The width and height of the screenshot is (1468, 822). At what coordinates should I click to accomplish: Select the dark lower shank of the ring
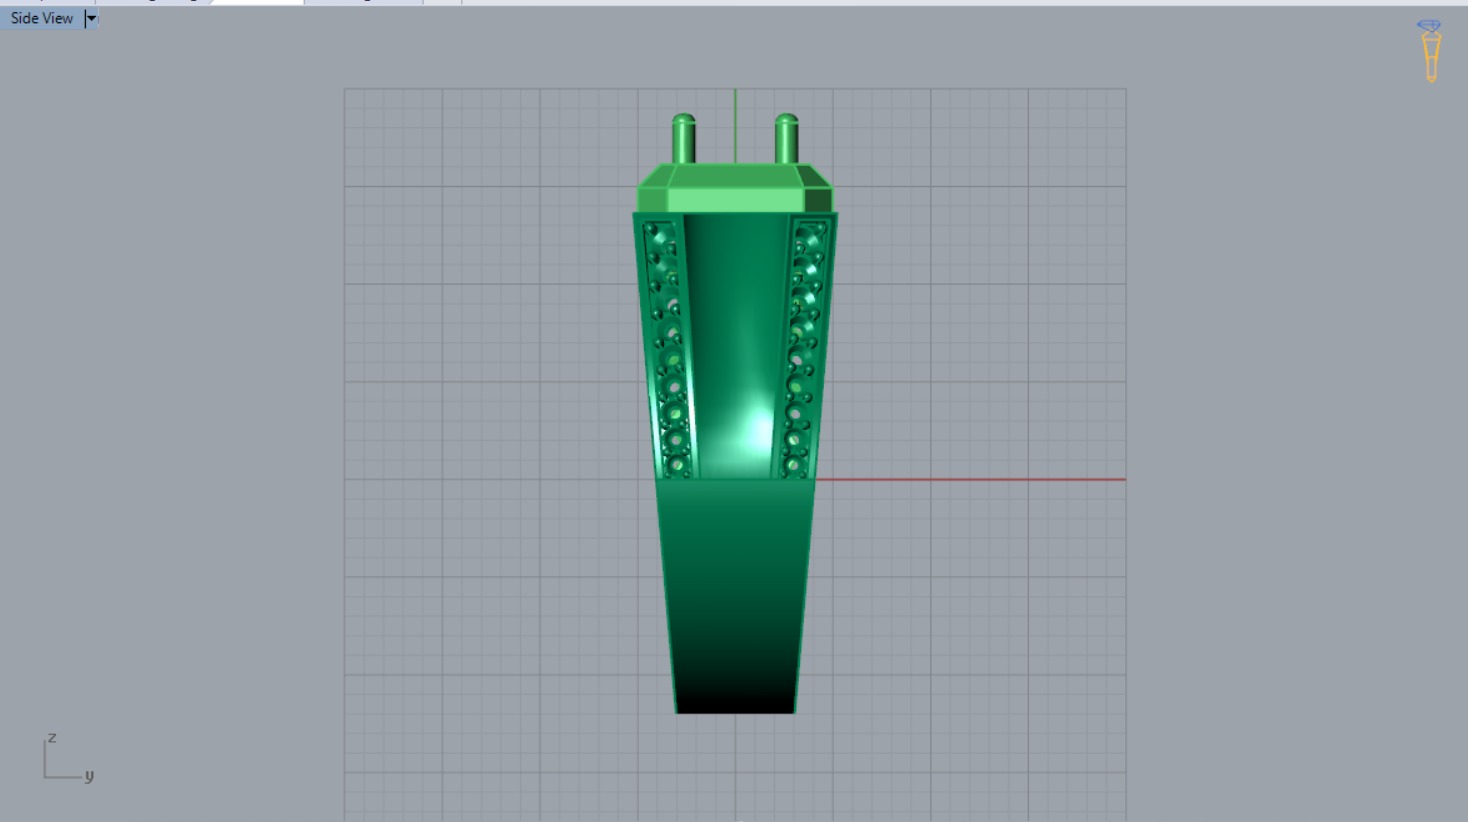pos(735,596)
